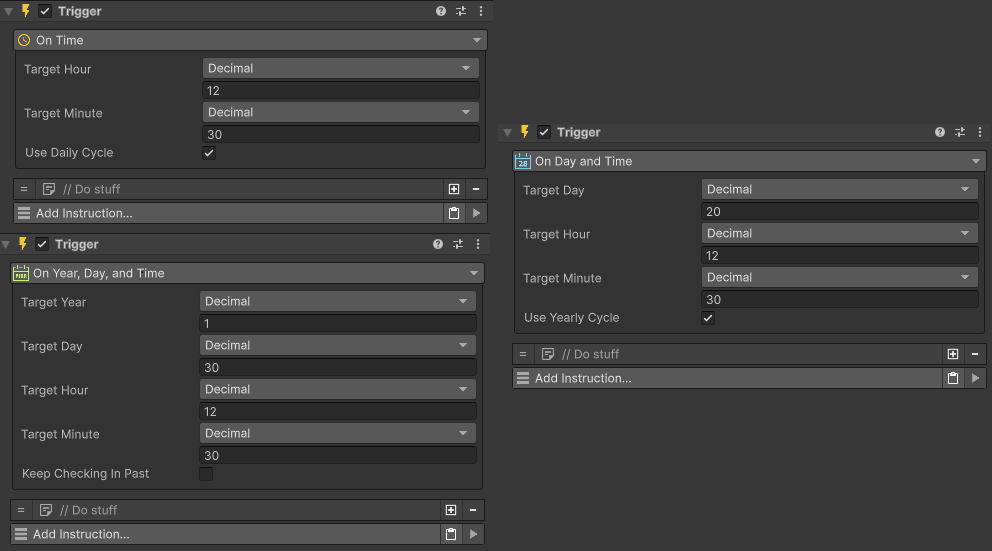Open the On Day and Time event dropdown
This screenshot has height=551, width=992.
[x=748, y=161]
